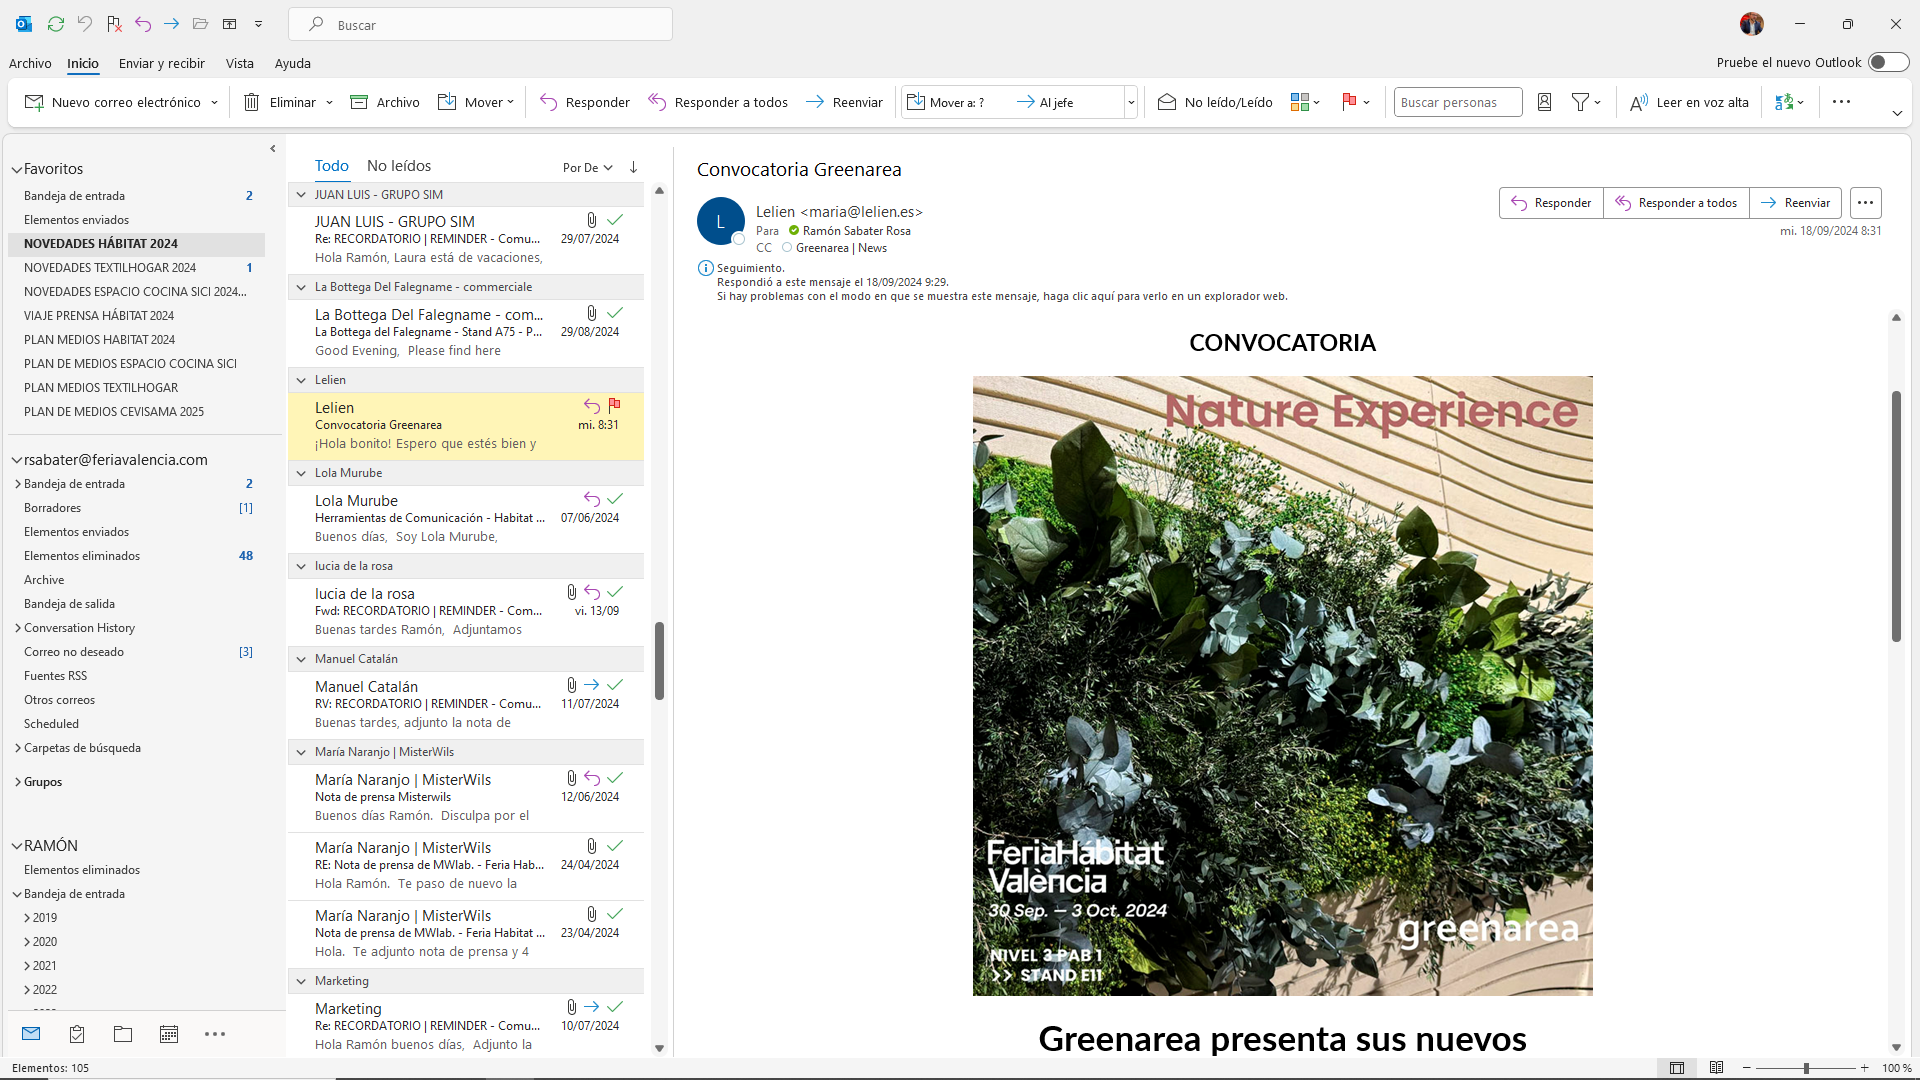Switch to Mail view in navigation bar

[31, 1034]
